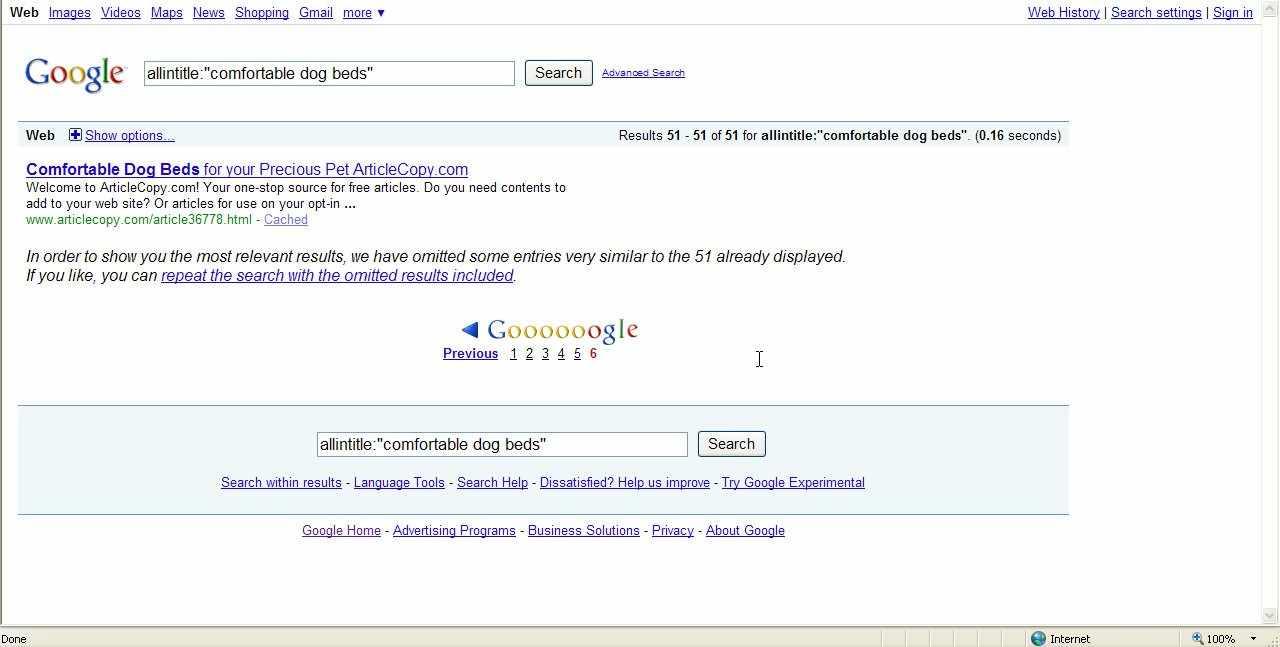Click the Google logo at top left
Viewport: 1280px width, 647px height.
(75, 74)
